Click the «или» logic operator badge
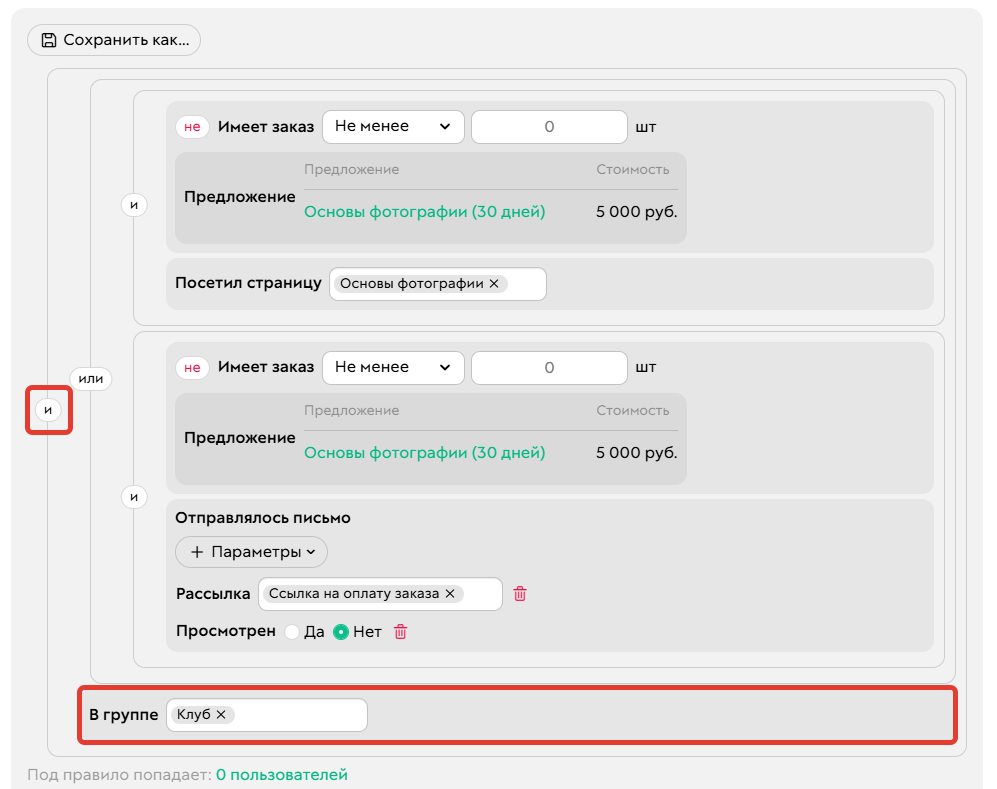This screenshot has height=789, width=997. coord(91,379)
